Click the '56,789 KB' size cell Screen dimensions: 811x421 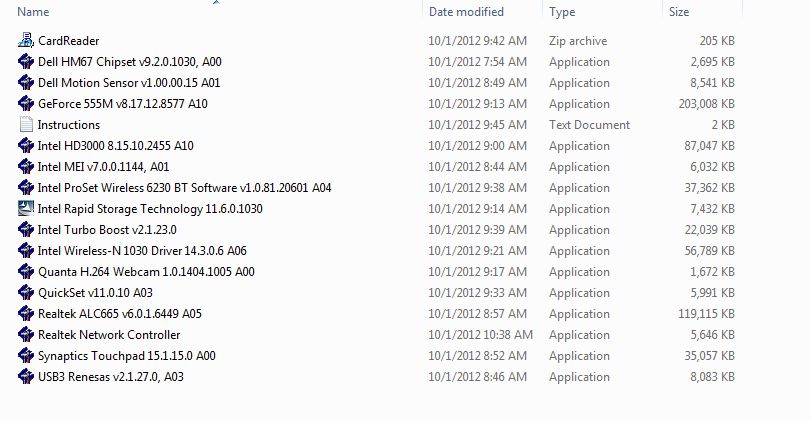coord(709,251)
